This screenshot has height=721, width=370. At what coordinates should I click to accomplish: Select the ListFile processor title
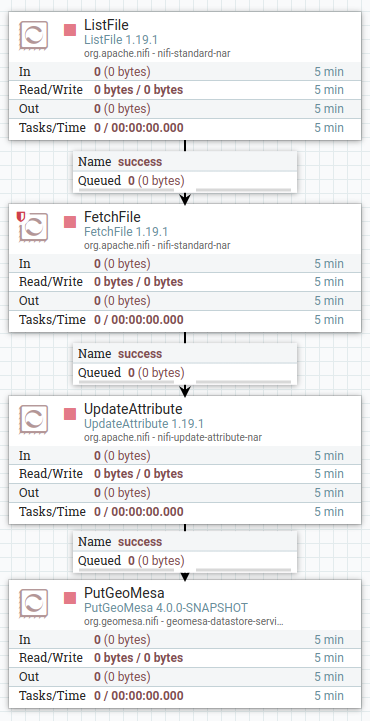coord(106,25)
